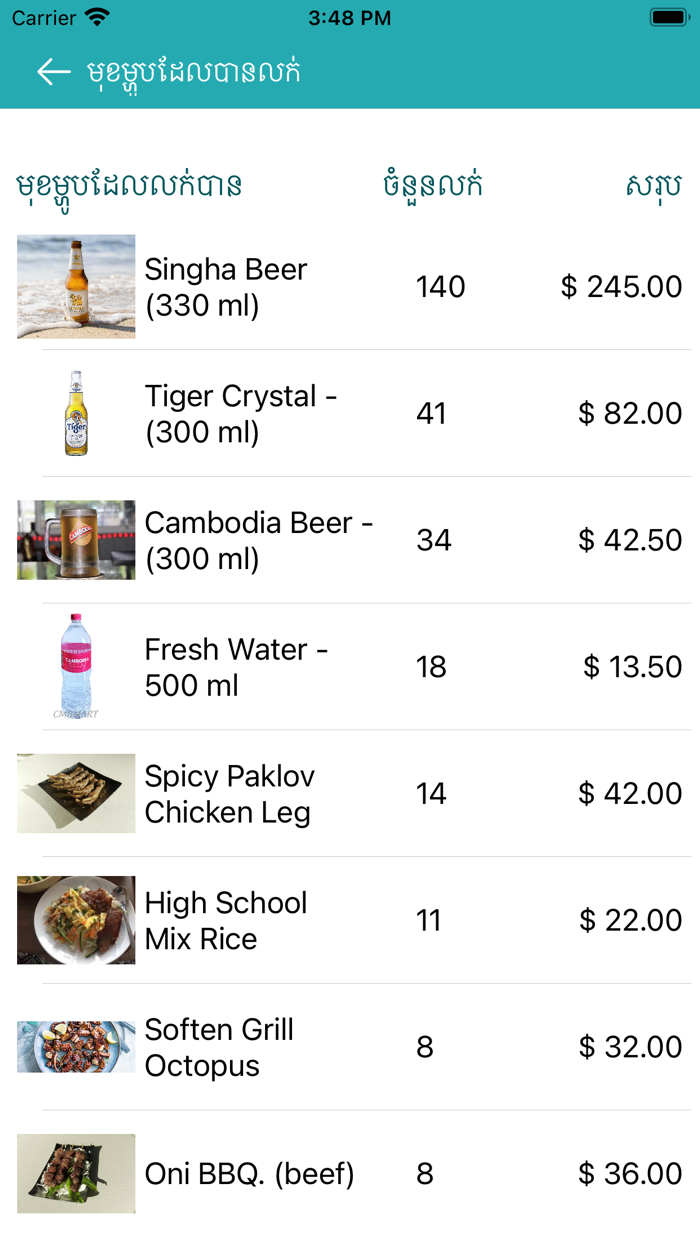This screenshot has height=1244, width=700.
Task: Tap the High School Mix Rice name
Action: pyautogui.click(x=226, y=920)
